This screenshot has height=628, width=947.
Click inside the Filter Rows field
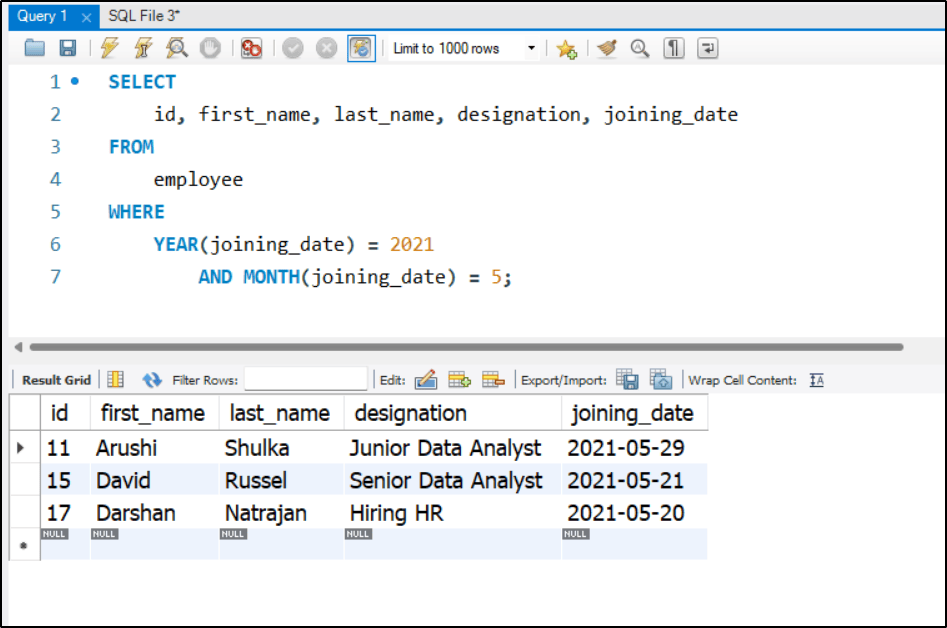click(305, 380)
